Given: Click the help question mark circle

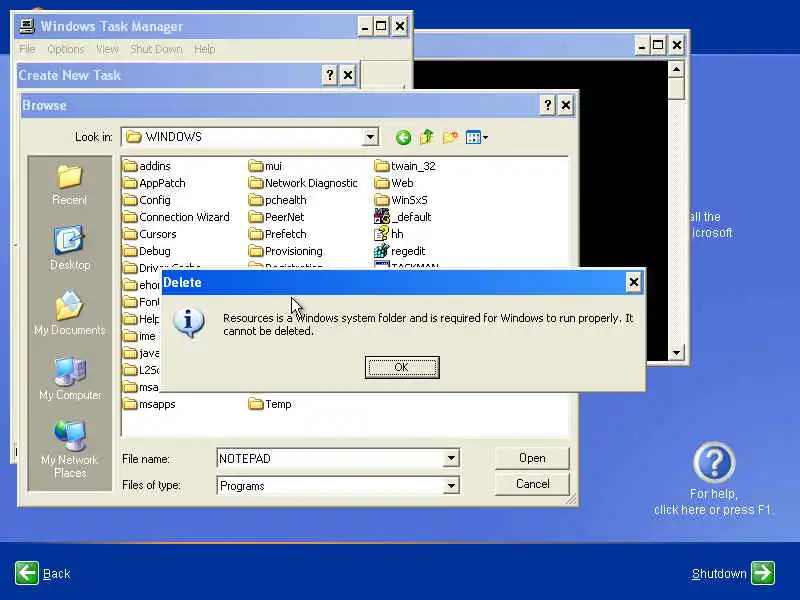Looking at the screenshot, I should pos(714,463).
